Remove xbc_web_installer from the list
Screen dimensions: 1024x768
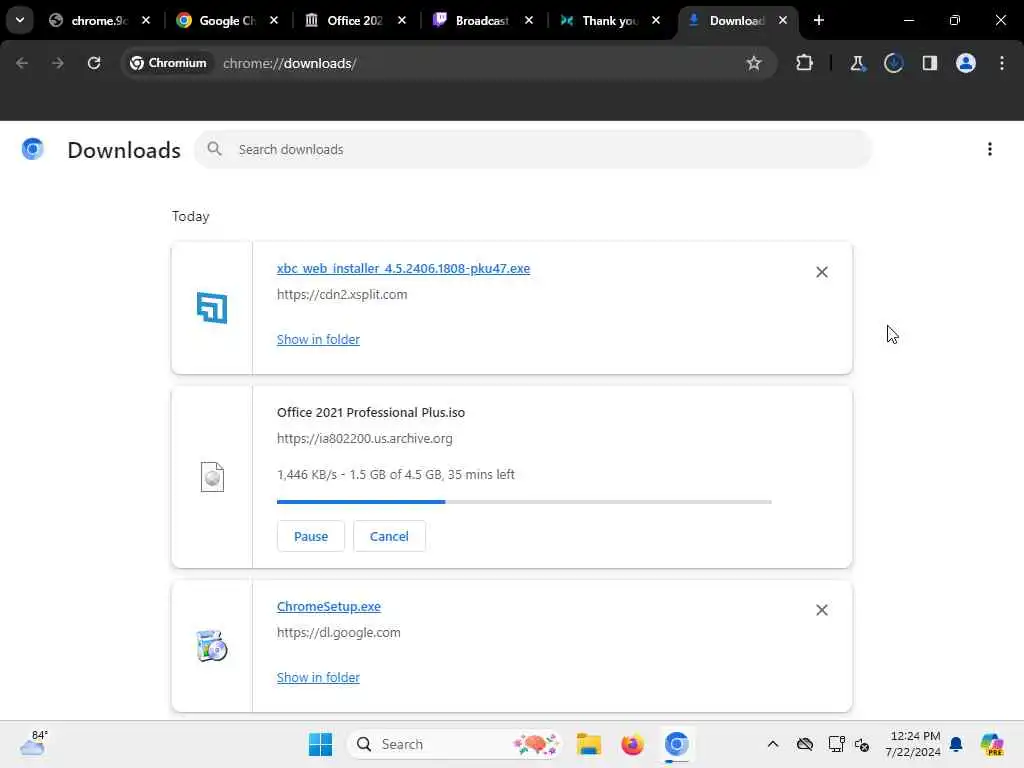[822, 272]
